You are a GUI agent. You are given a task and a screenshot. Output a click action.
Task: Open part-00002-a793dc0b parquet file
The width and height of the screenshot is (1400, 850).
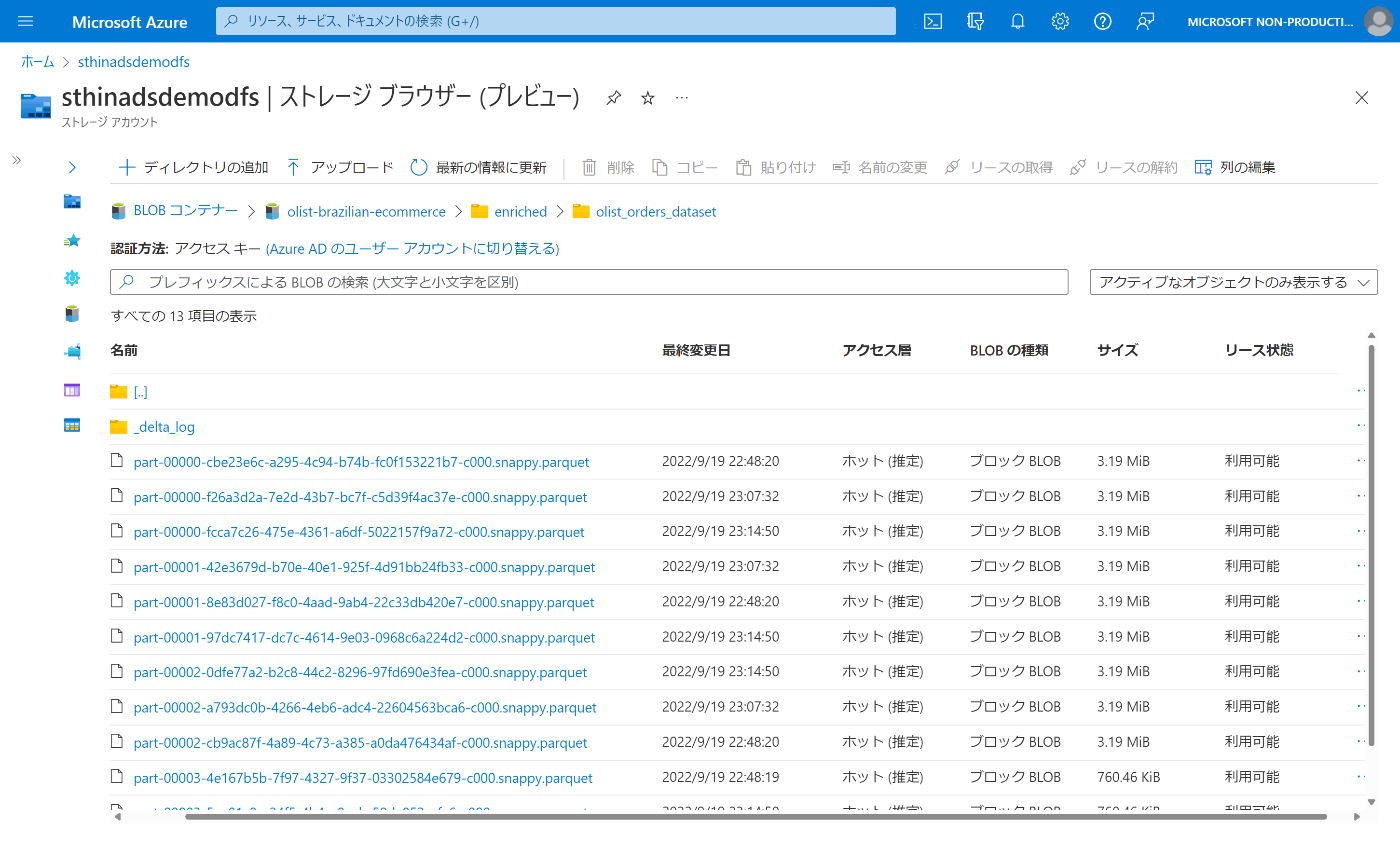click(365, 707)
